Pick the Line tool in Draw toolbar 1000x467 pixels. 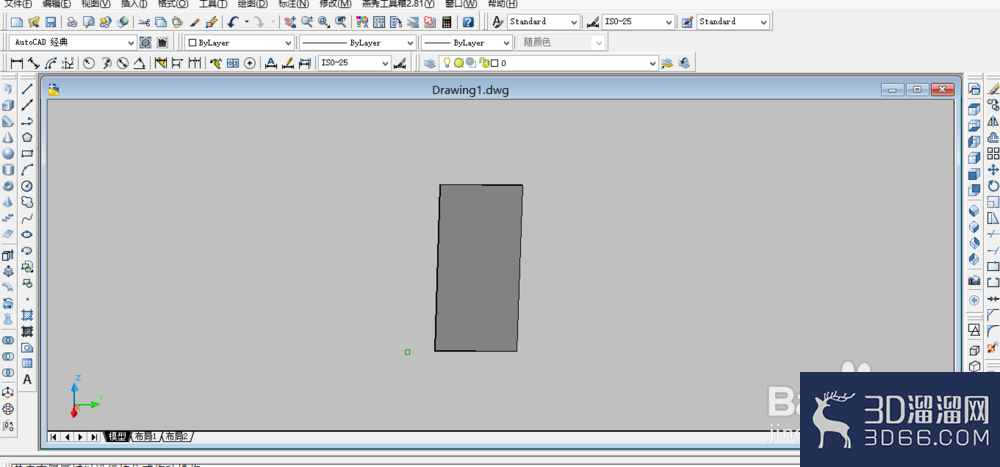coord(27,89)
